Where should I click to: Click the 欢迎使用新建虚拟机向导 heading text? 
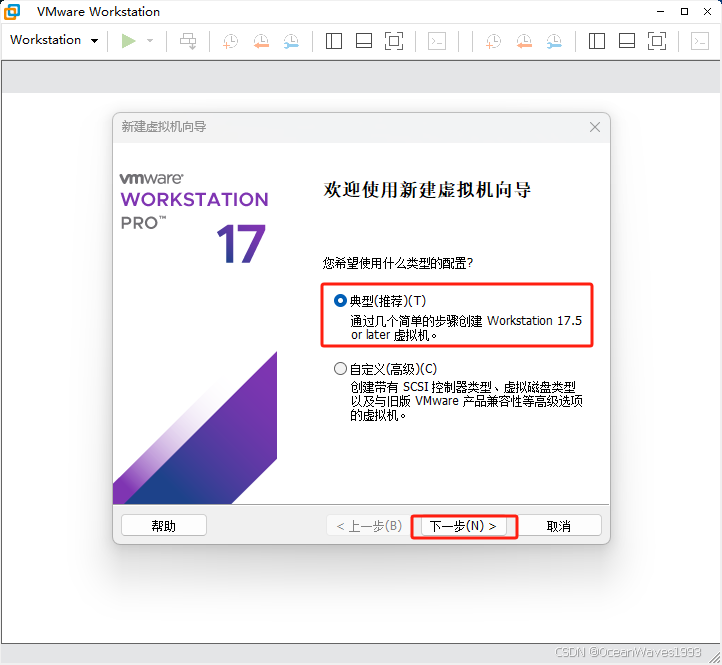point(427,190)
